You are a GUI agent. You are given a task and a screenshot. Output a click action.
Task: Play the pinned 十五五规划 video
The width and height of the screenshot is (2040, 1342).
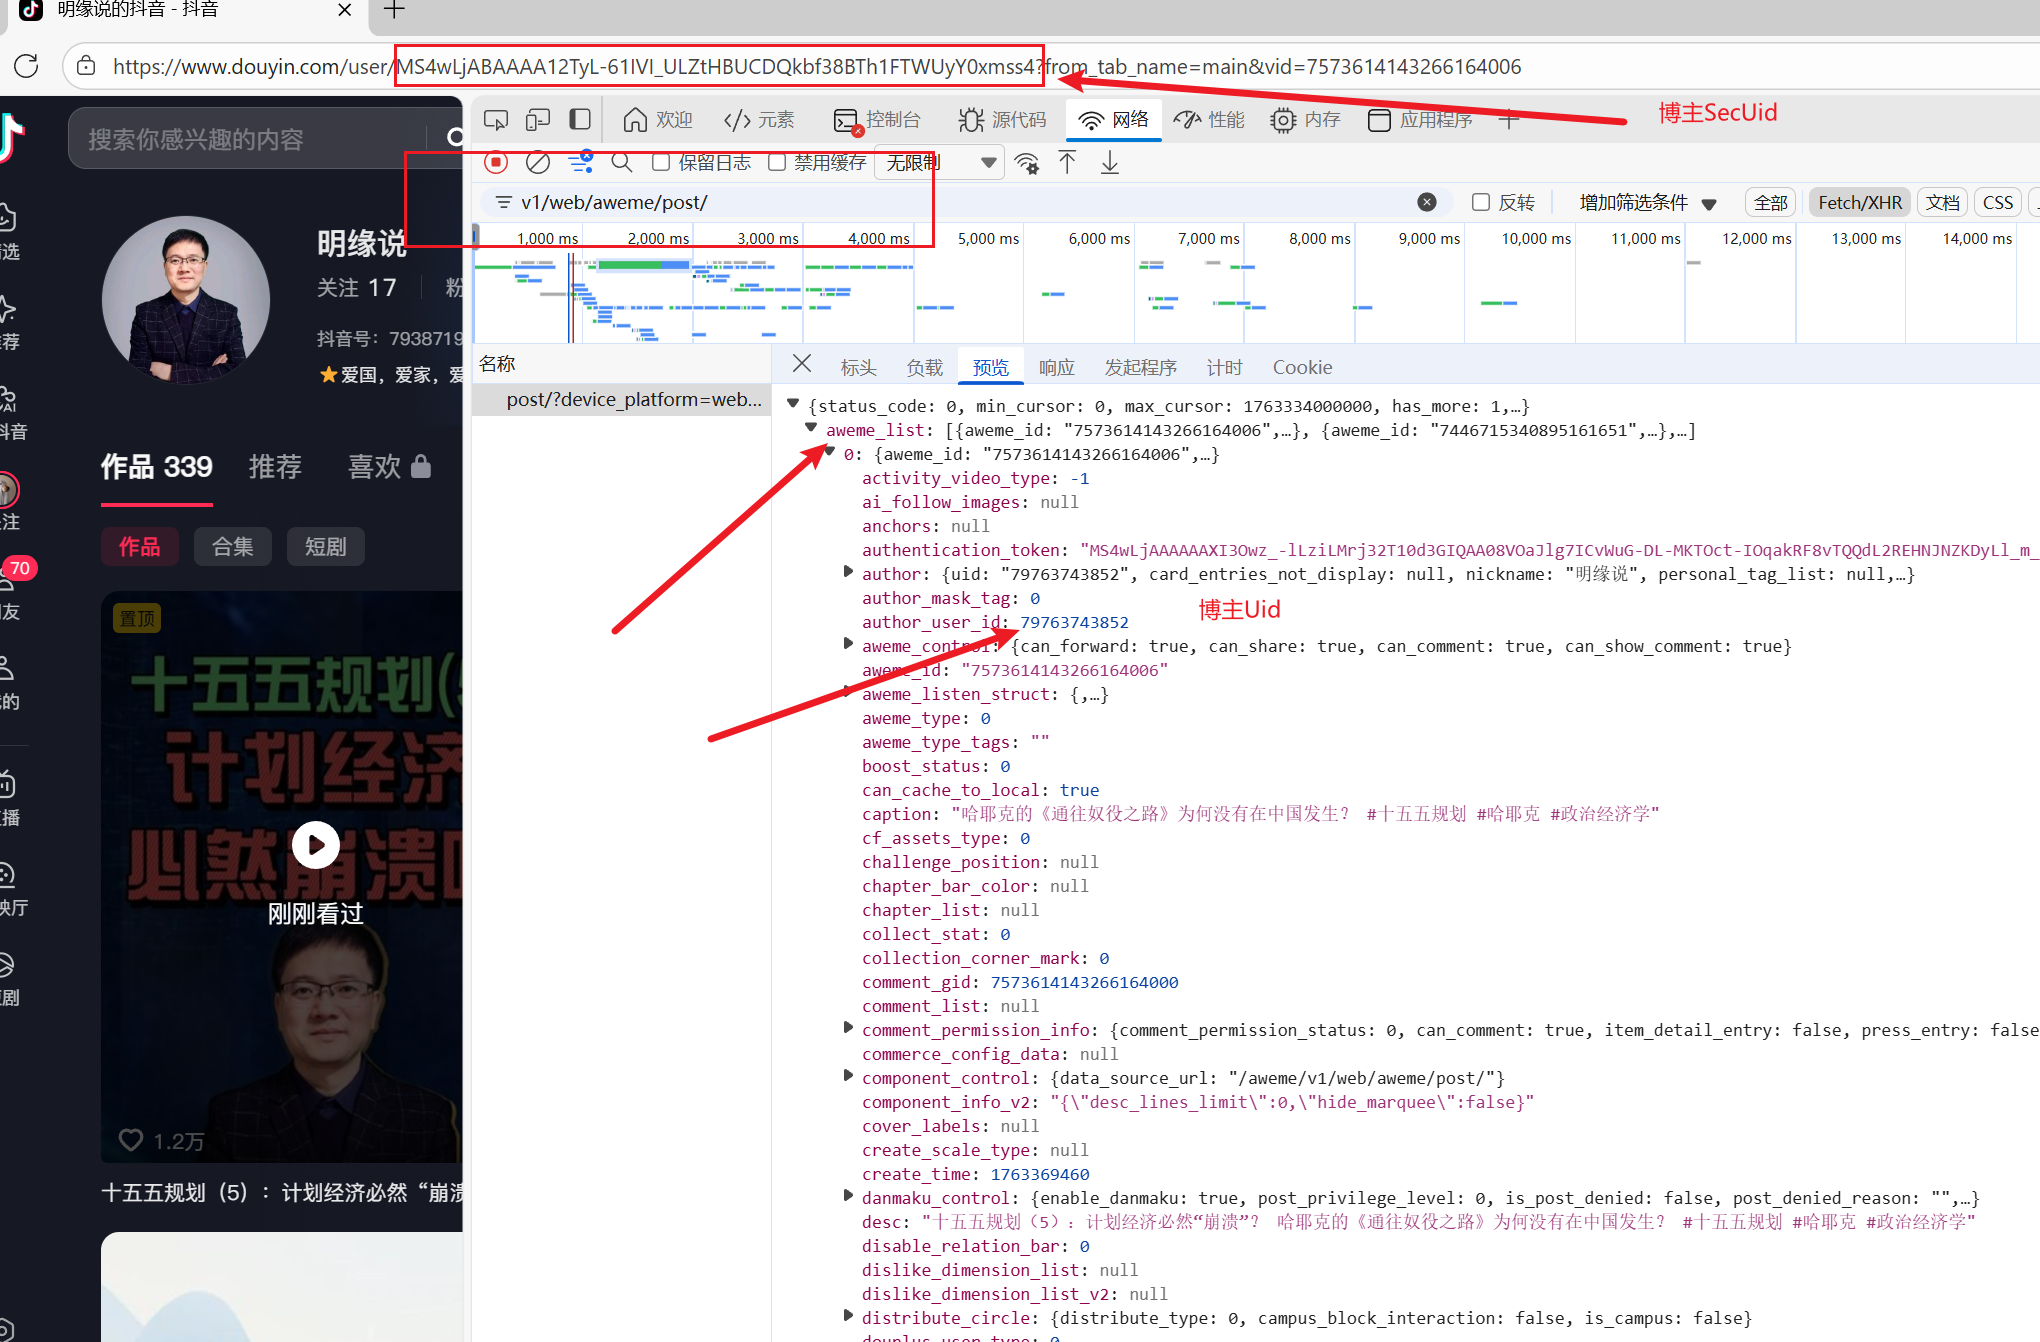tap(316, 845)
